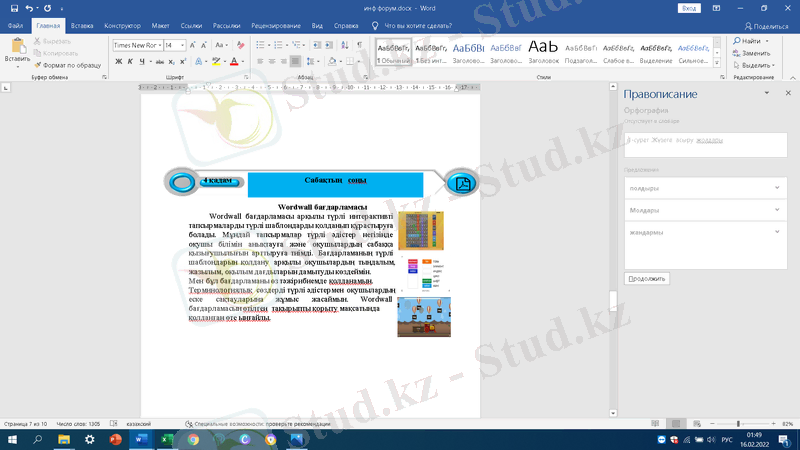800x450 pixels.
Task: Increase font size with grow font icon
Action: pyautogui.click(x=193, y=45)
